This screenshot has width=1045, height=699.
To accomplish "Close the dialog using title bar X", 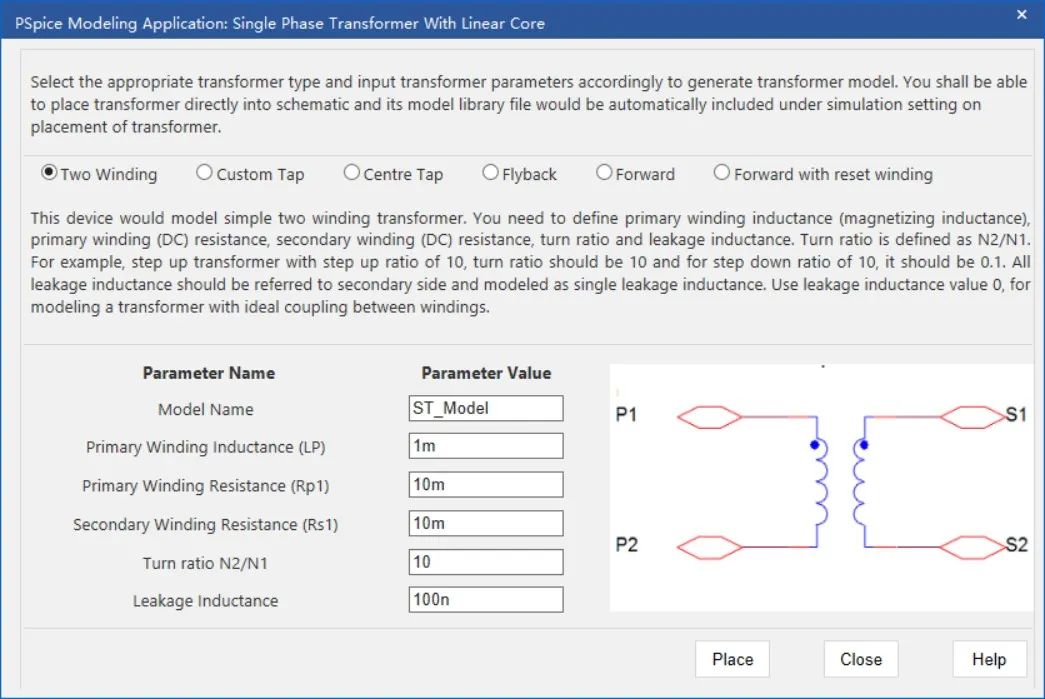I will 1021,15.
